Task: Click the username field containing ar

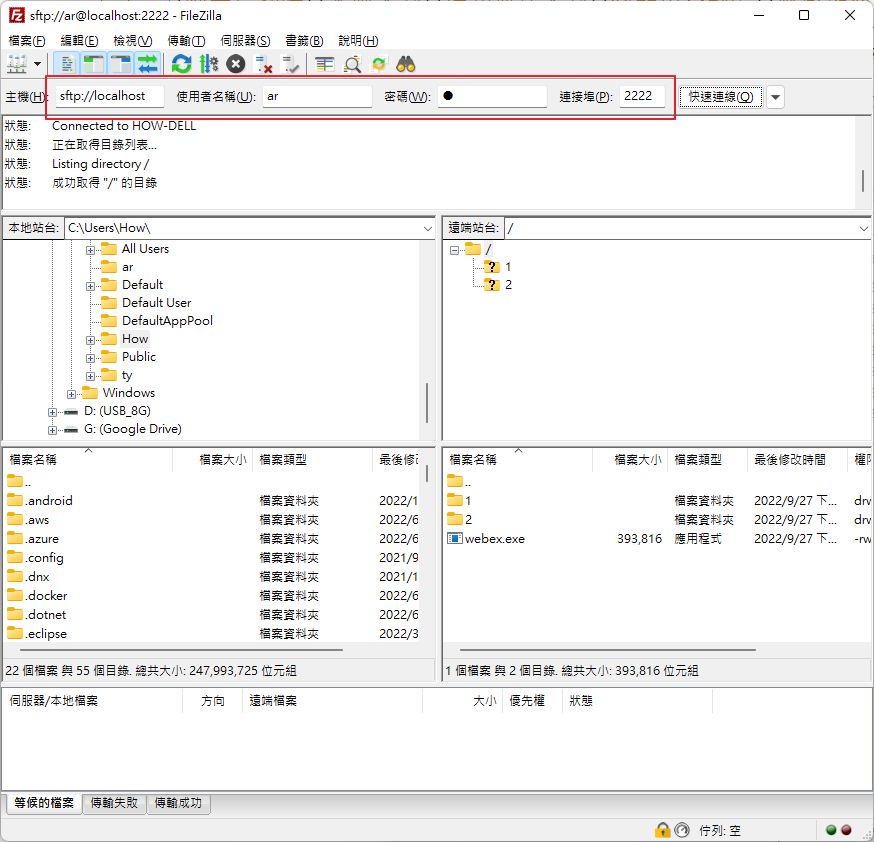Action: click(x=317, y=96)
